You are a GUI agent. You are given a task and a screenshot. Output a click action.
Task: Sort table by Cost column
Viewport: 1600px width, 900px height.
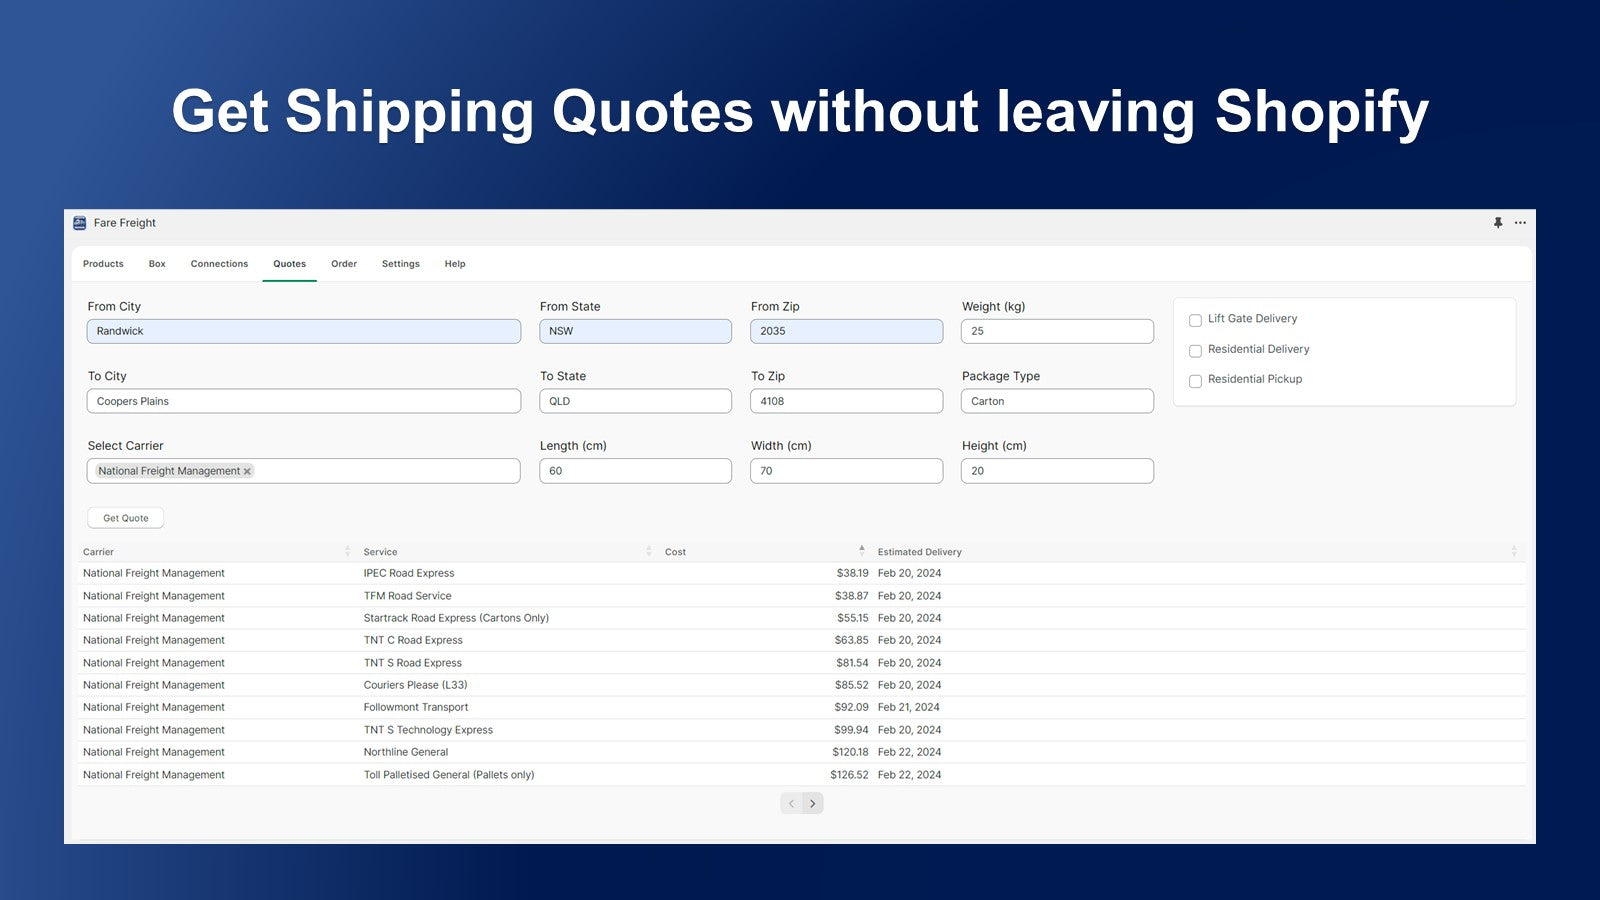pos(862,551)
